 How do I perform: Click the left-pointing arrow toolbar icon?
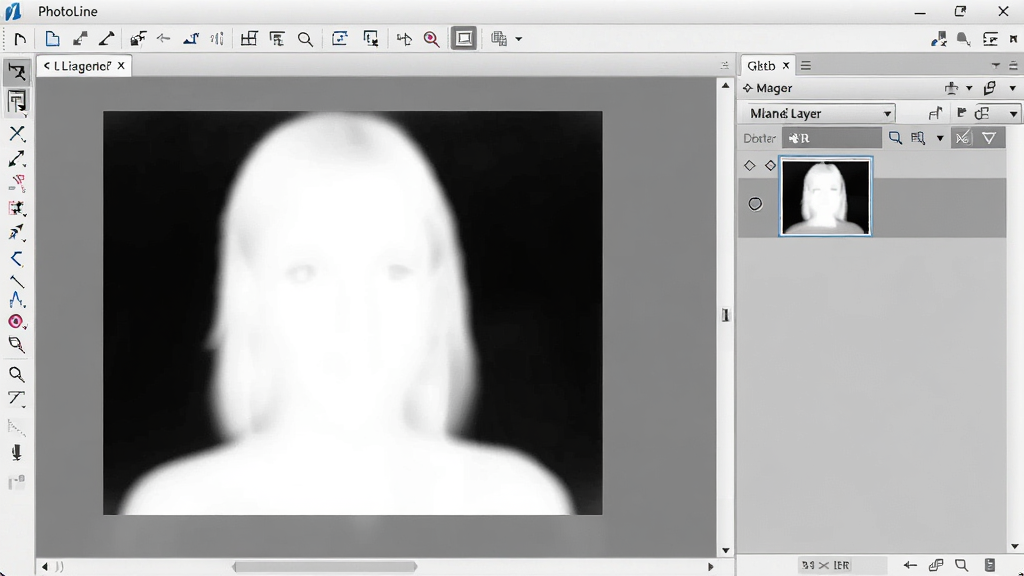pyautogui.click(x=163, y=39)
